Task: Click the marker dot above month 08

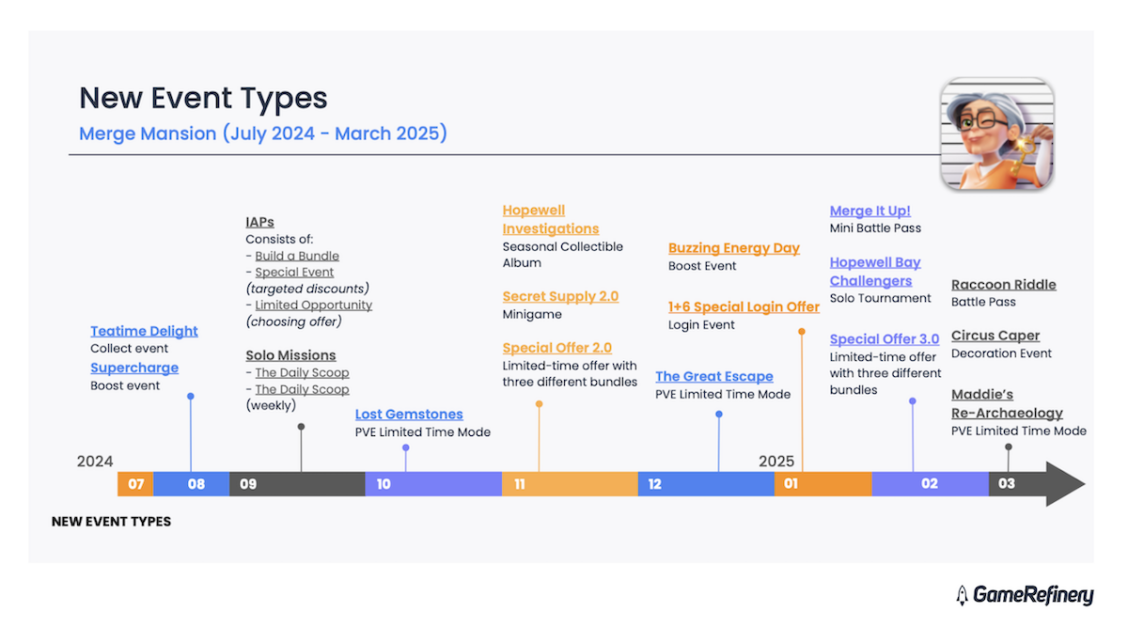Action: click(x=191, y=396)
